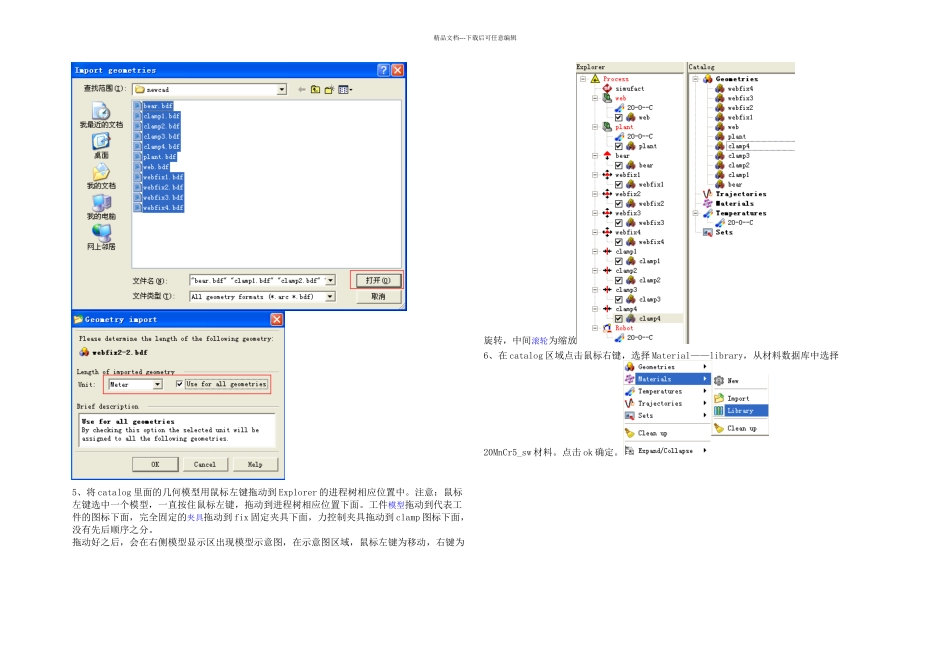The width and height of the screenshot is (950, 672).
Task: Open the file name dropdown arrow
Action: (330, 281)
